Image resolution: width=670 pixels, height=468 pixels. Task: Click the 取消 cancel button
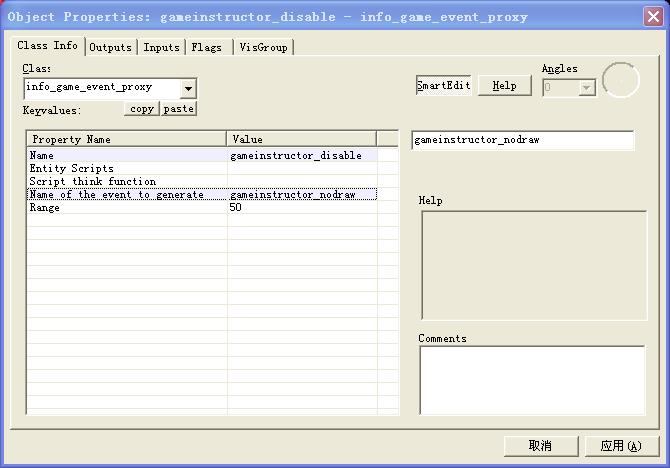pos(541,446)
